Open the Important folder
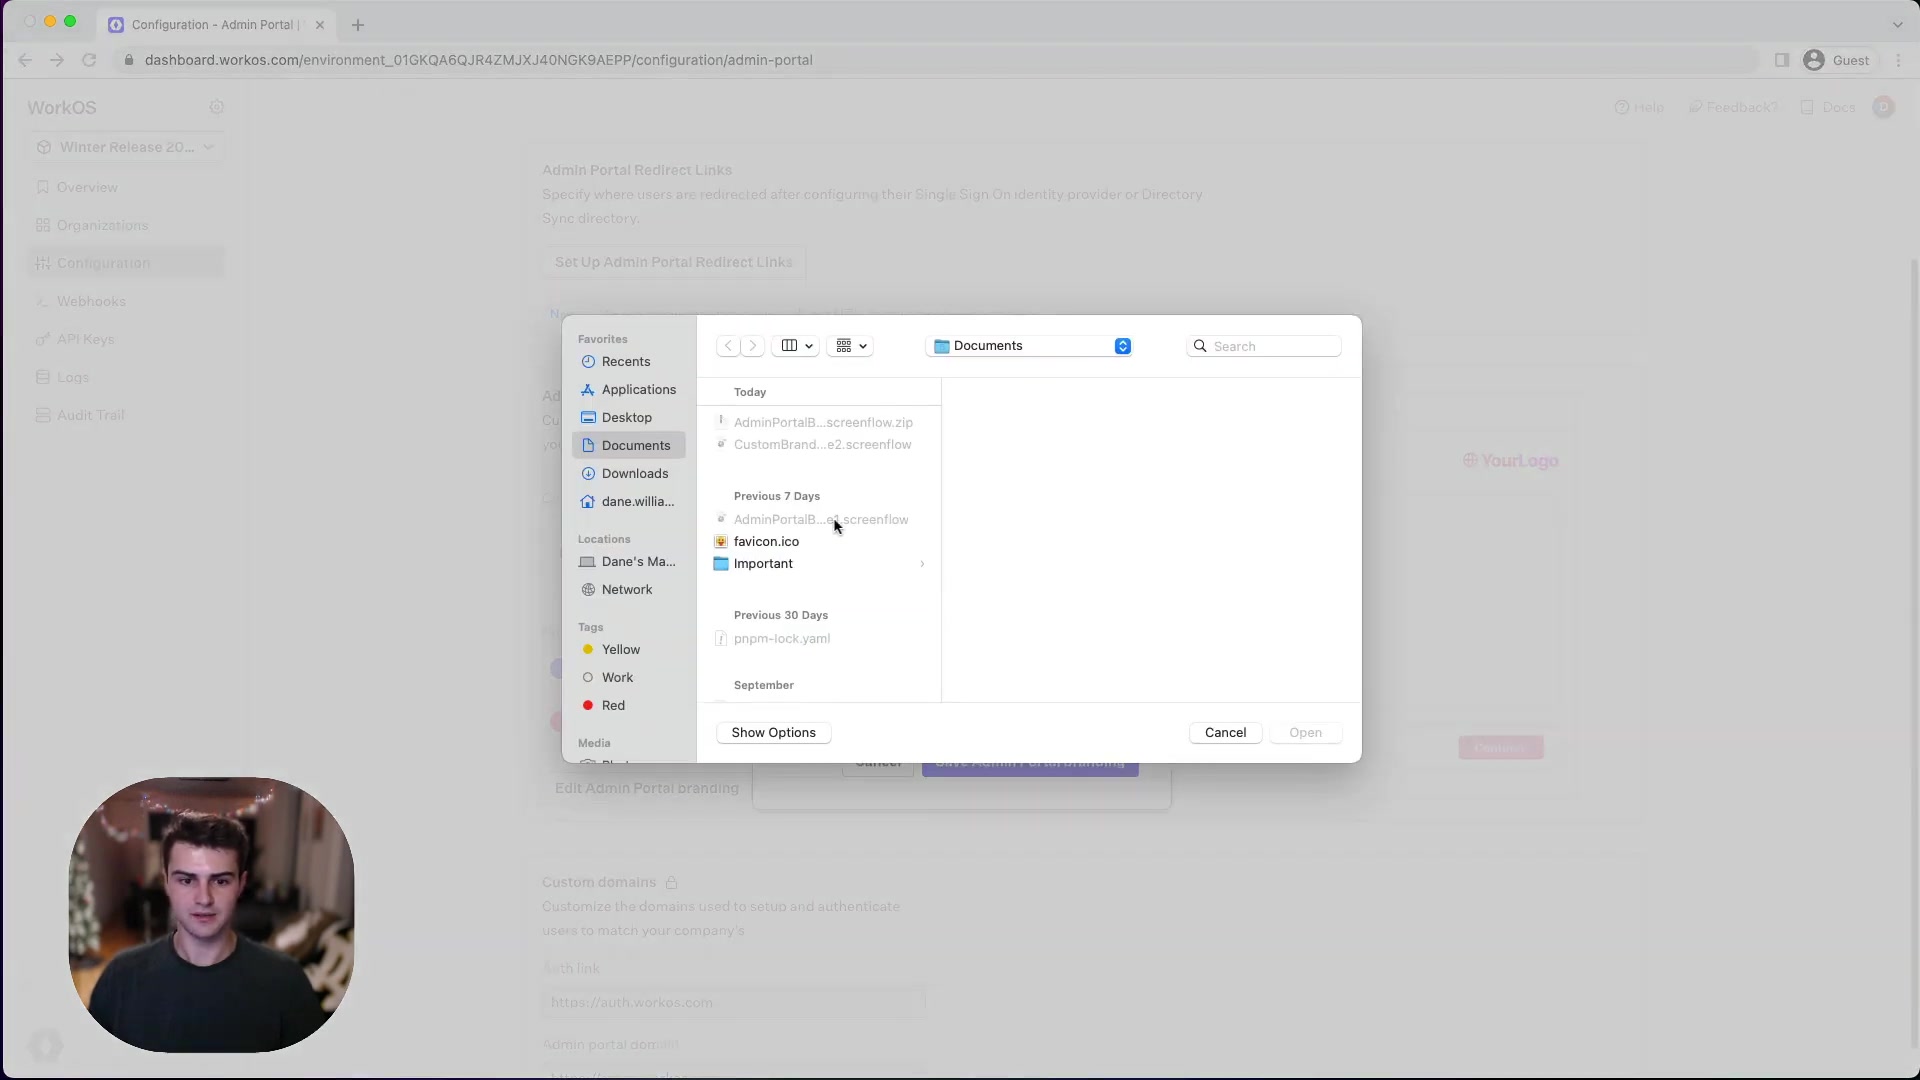 [763, 564]
